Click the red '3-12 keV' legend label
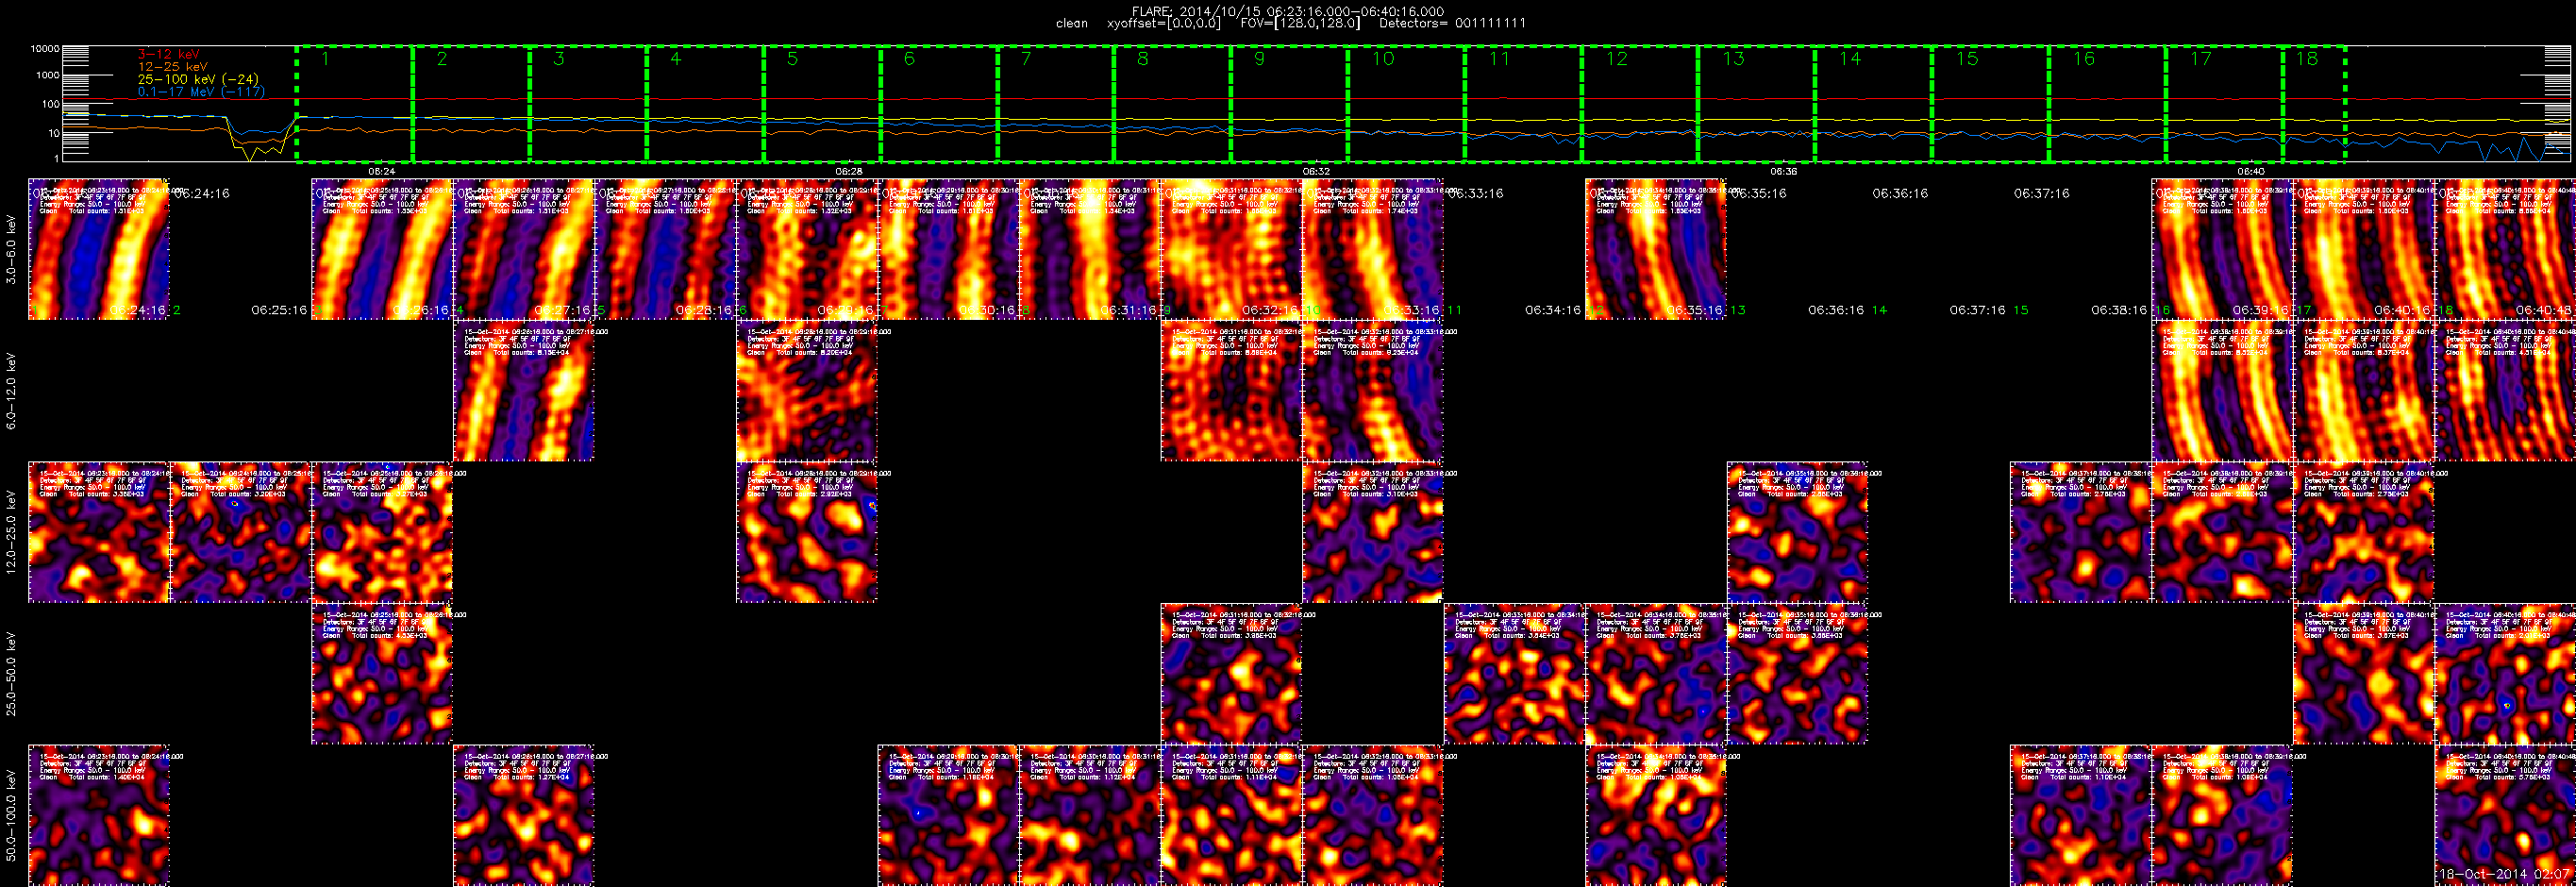Viewport: 2576px width, 887px height. click(168, 54)
